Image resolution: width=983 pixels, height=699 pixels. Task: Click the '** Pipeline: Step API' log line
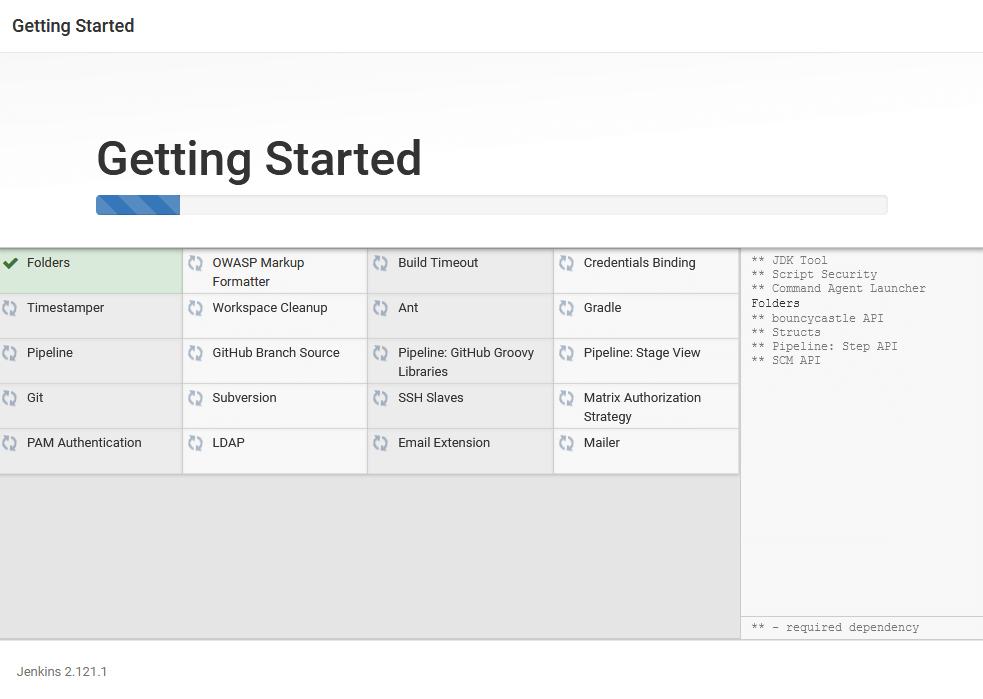[x=824, y=346]
